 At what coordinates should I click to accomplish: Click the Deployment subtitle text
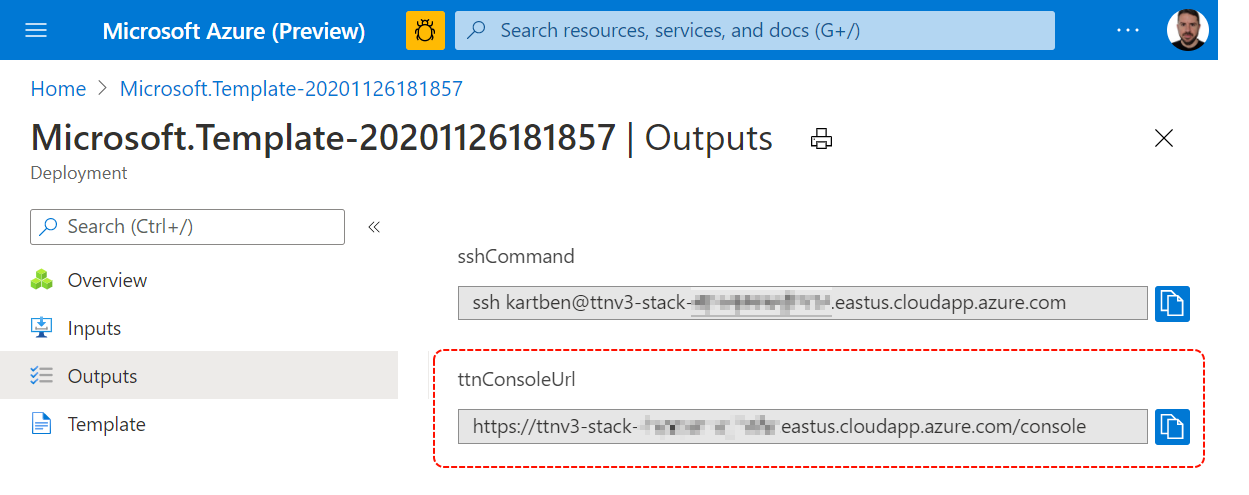tap(79, 173)
